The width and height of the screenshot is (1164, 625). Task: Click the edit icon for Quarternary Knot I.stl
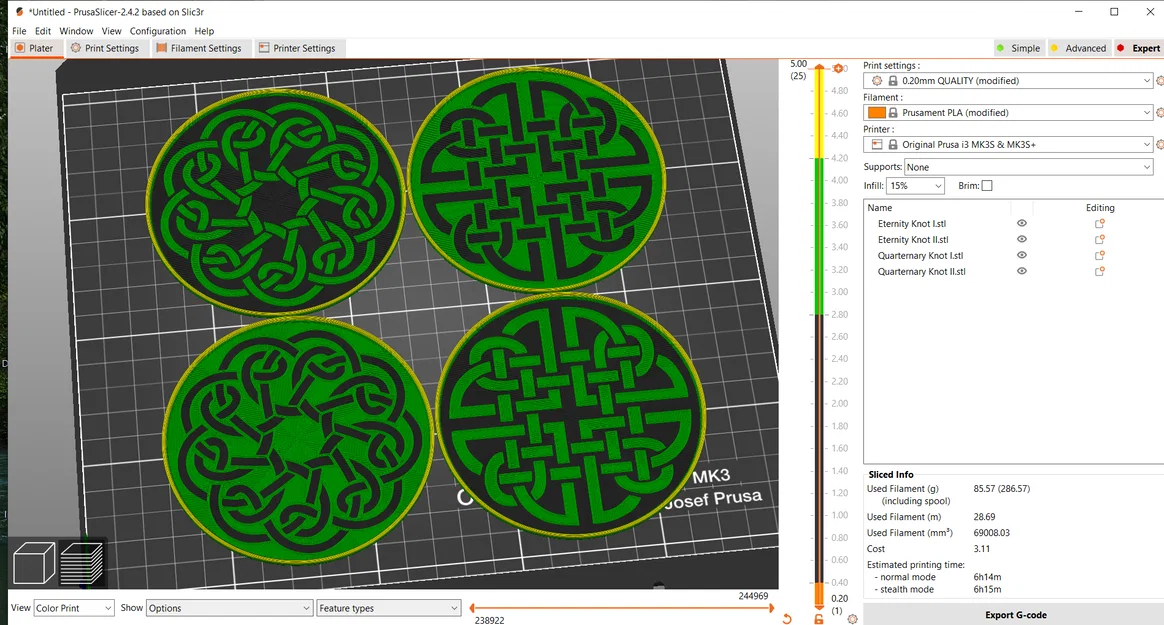[x=1100, y=255]
